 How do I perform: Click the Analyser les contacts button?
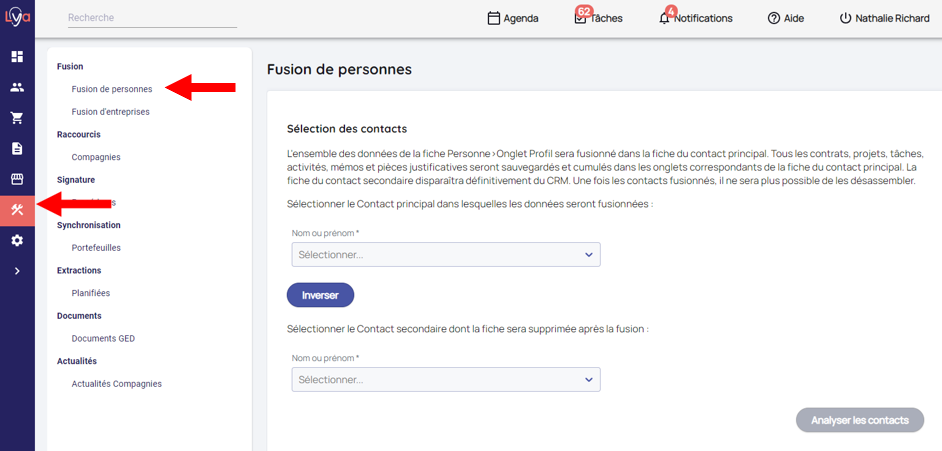(x=859, y=420)
